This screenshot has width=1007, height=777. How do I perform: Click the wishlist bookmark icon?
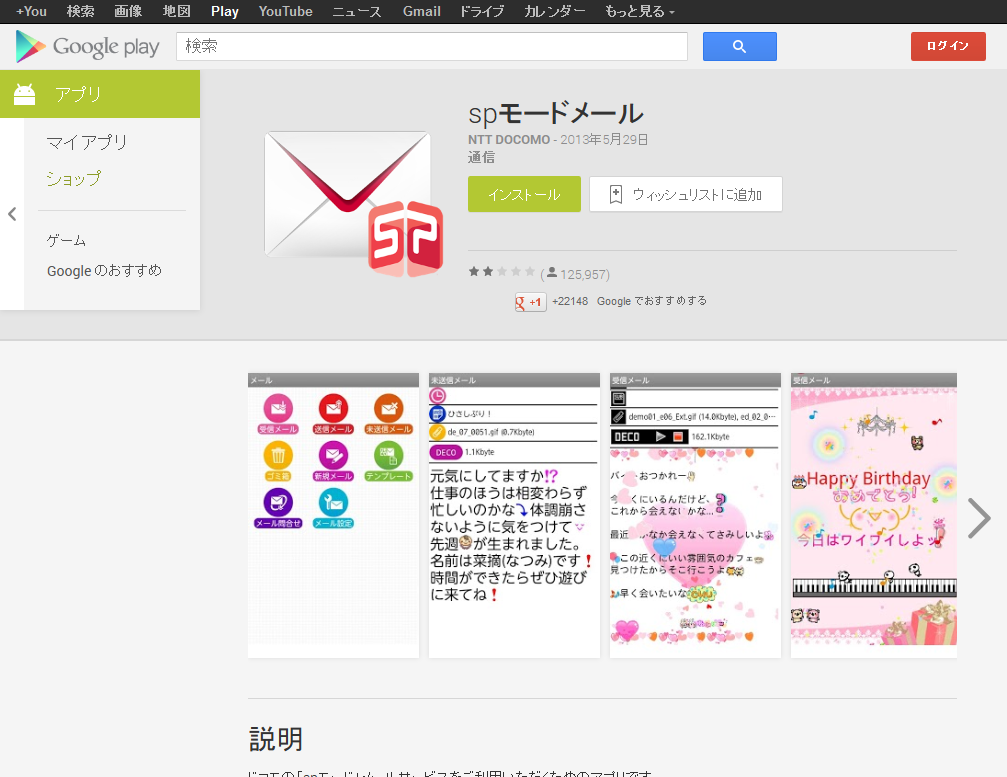point(615,194)
